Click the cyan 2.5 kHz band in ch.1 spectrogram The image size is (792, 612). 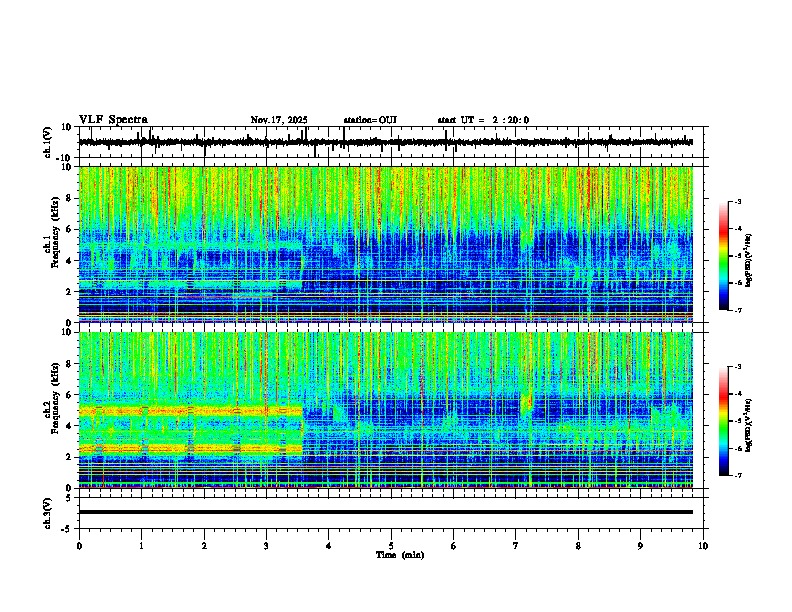(x=190, y=285)
